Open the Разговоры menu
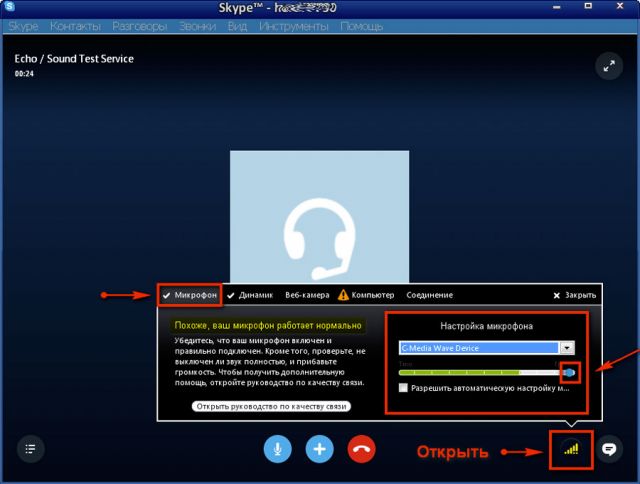This screenshot has width=640, height=484. tap(140, 26)
